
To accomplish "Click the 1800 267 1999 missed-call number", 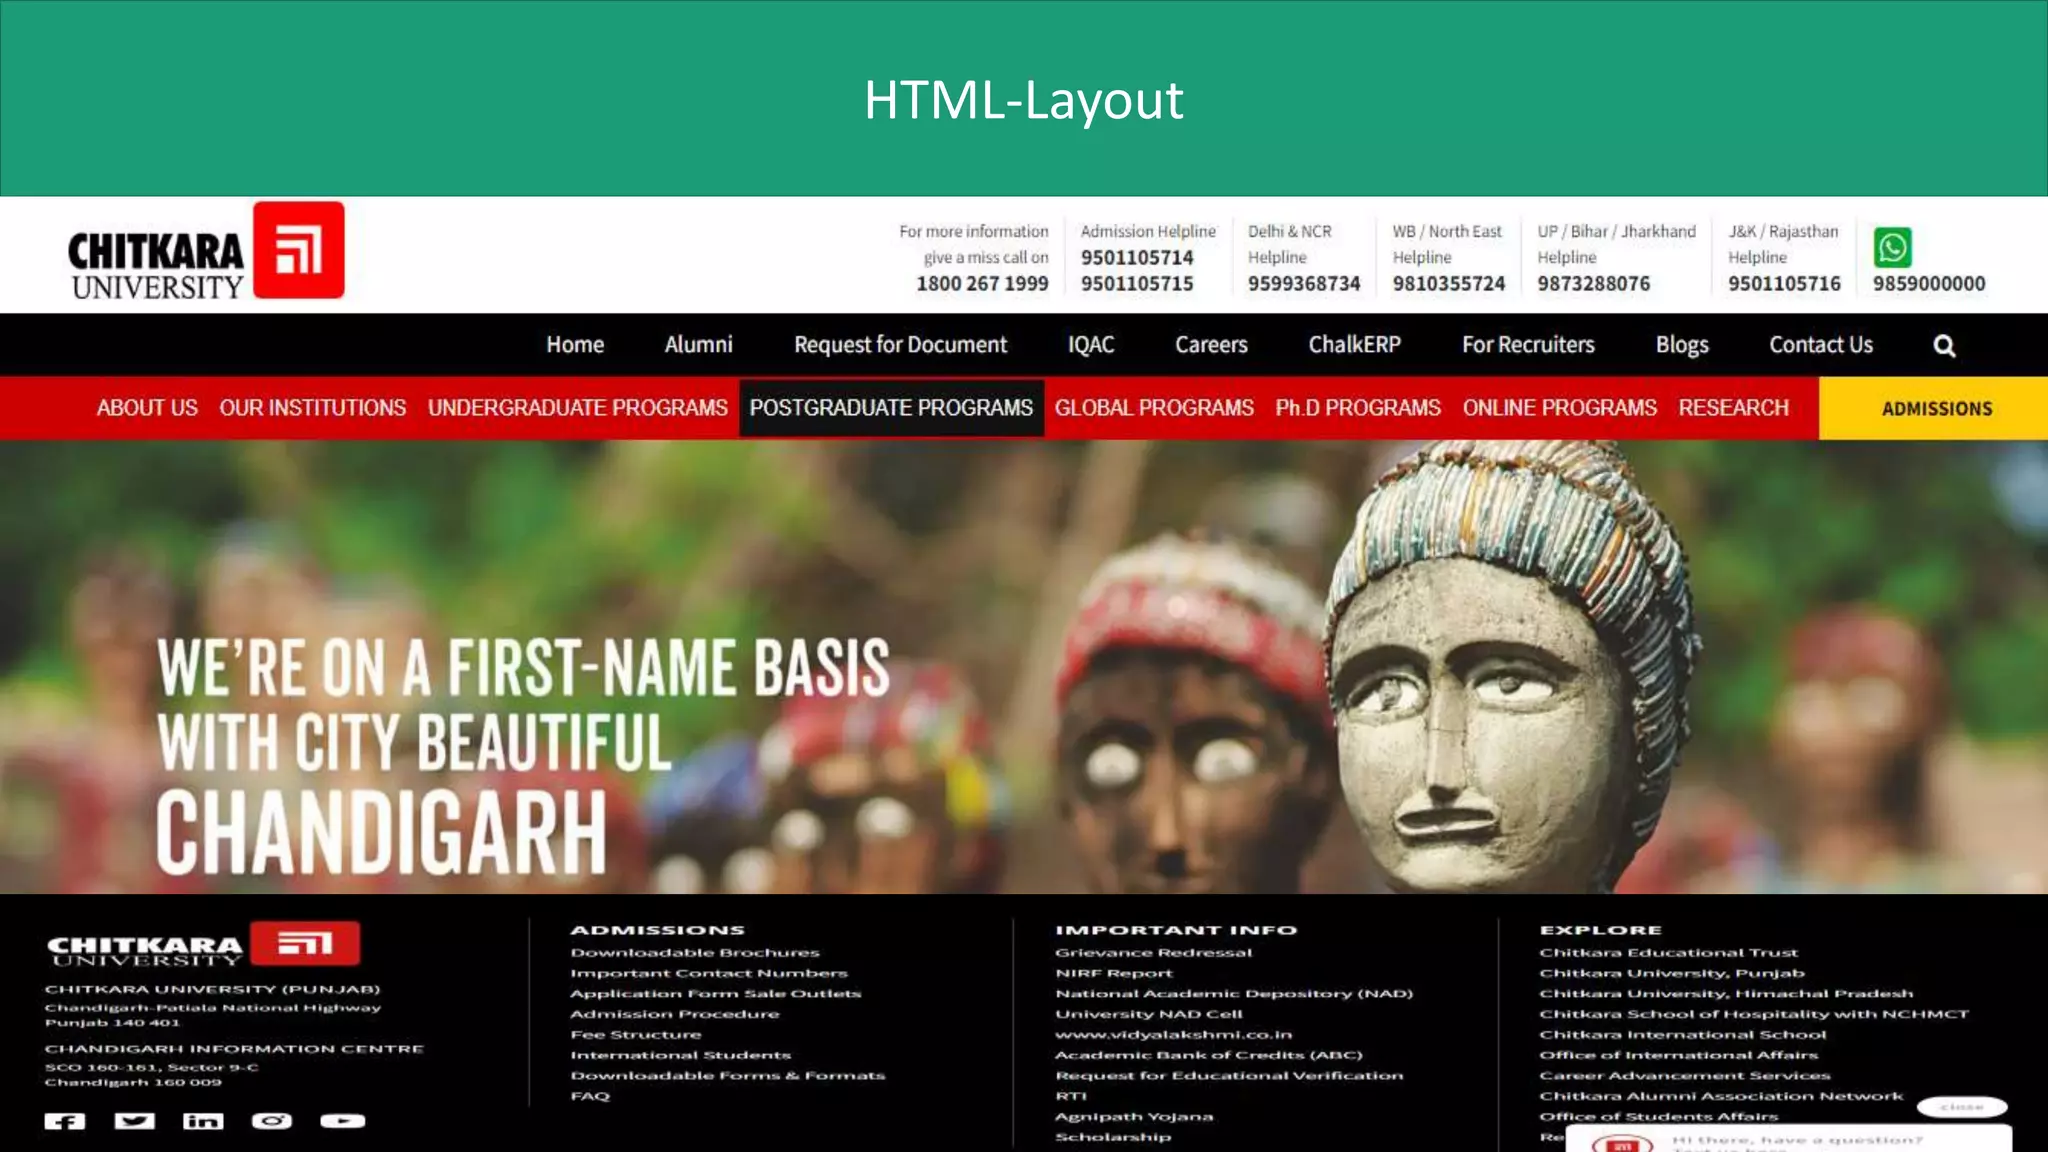I will 982,284.
